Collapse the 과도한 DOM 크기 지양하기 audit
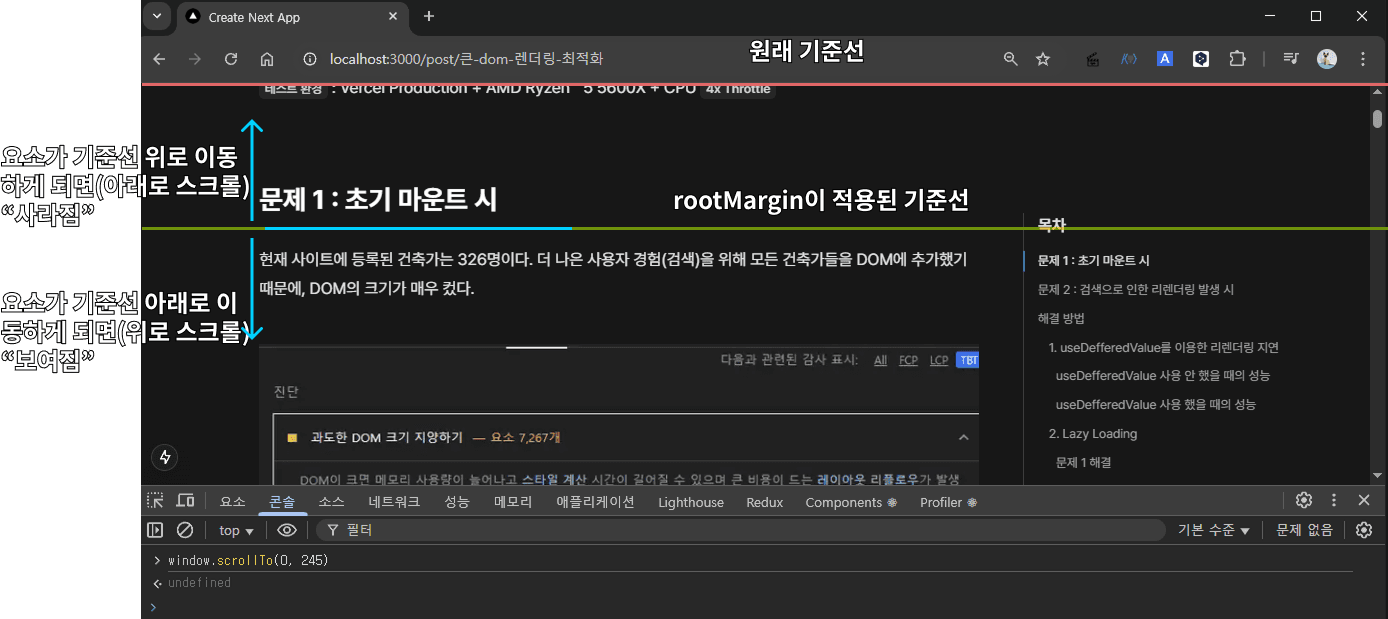Viewport: 1388px width, 619px height. (963, 437)
